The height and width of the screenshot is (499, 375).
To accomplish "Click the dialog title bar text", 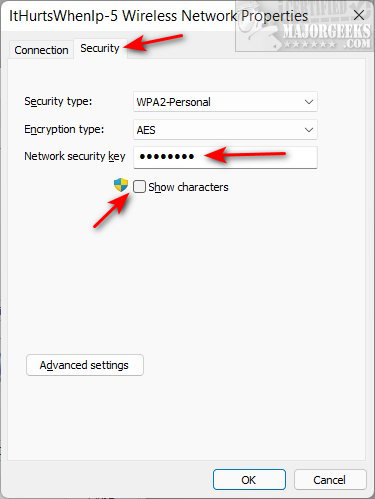I will coord(158,16).
